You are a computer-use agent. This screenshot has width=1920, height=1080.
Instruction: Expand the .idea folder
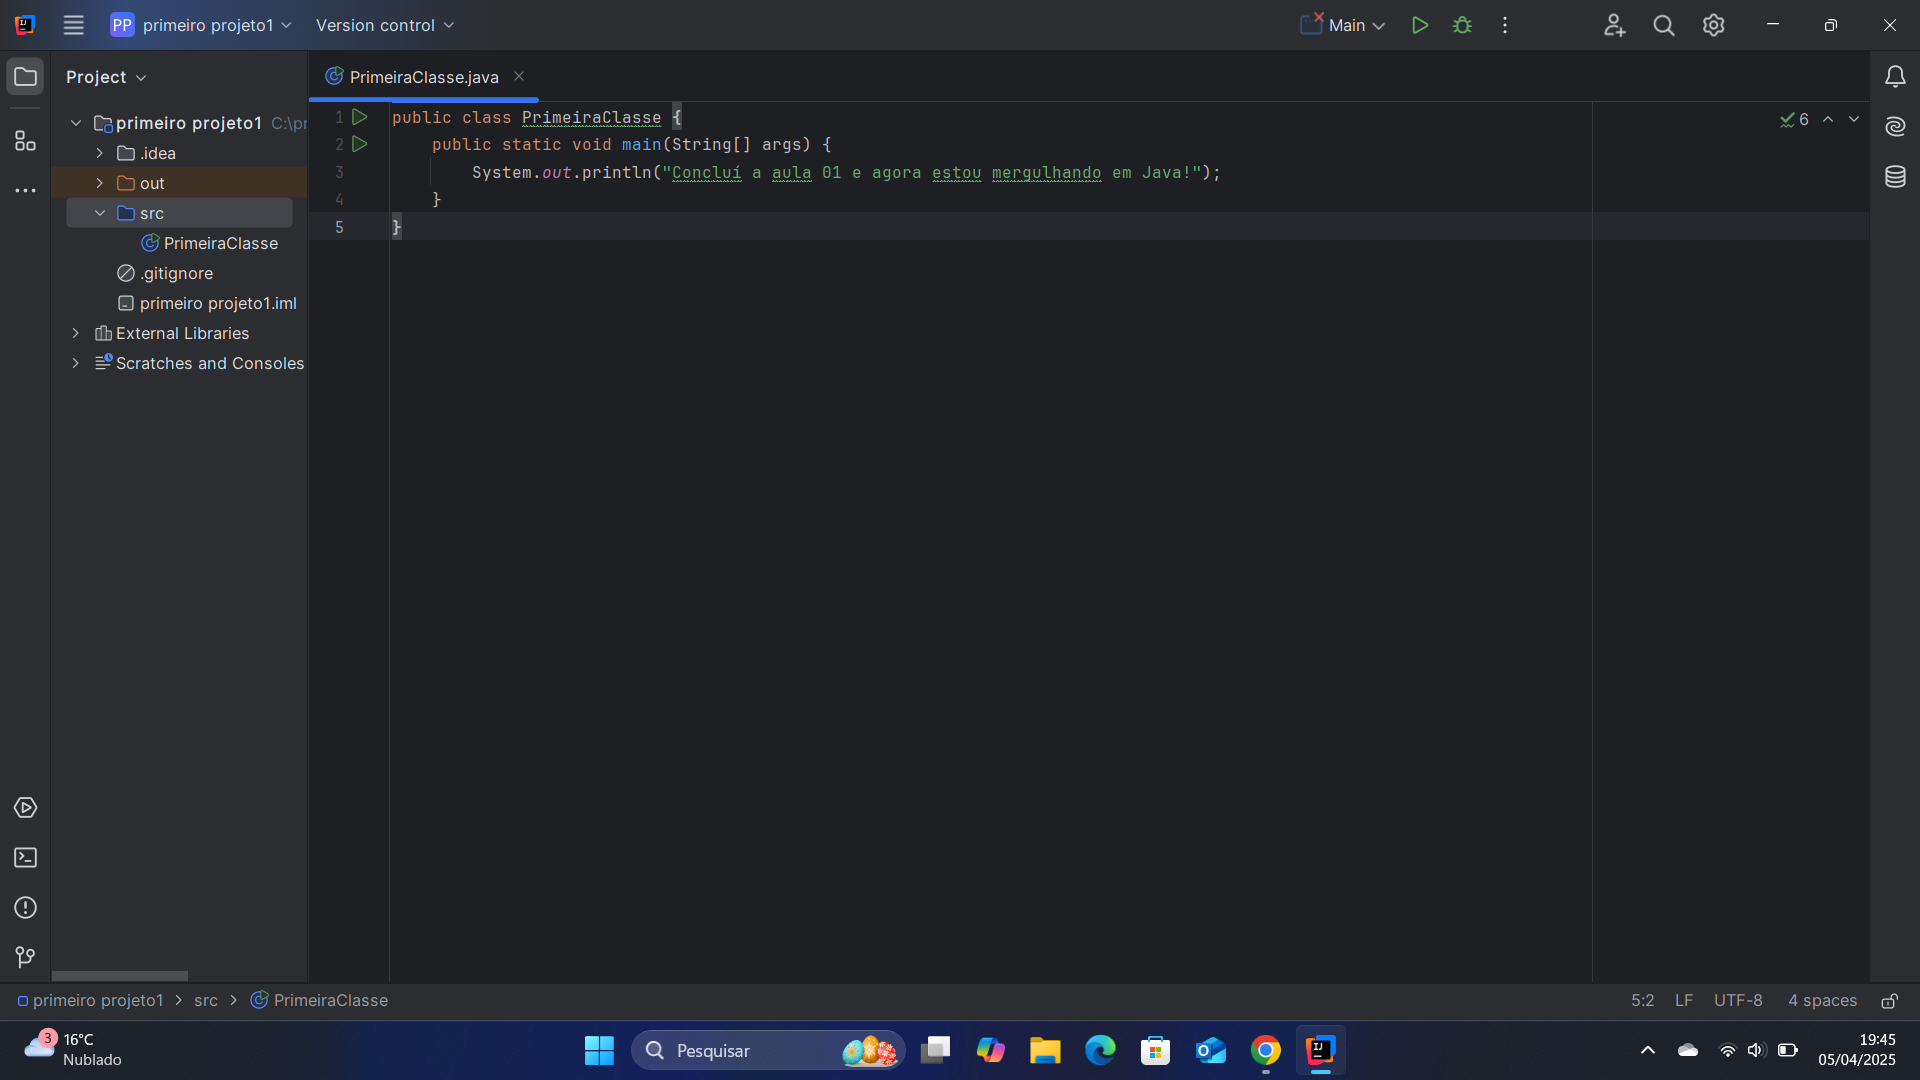tap(100, 153)
